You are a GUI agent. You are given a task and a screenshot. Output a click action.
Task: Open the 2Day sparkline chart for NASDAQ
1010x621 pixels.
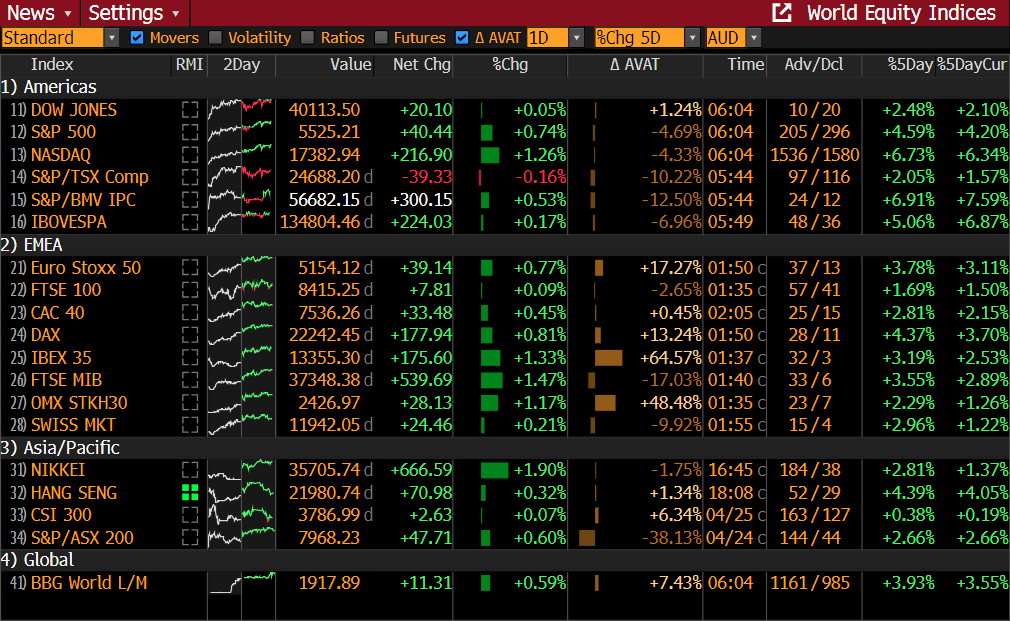pyautogui.click(x=240, y=155)
